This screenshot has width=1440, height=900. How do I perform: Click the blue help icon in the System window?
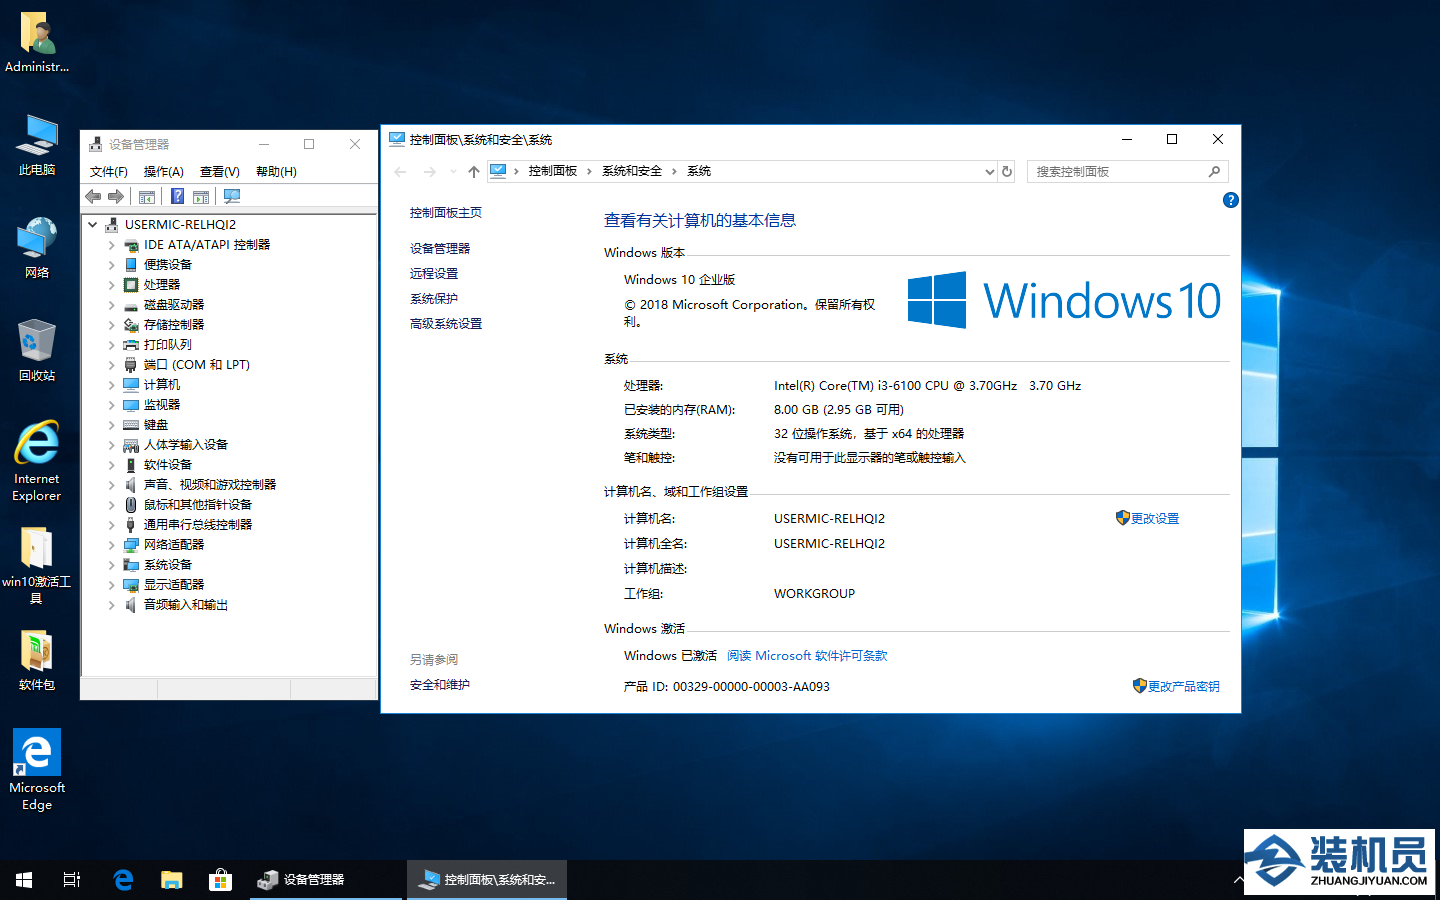point(1230,200)
